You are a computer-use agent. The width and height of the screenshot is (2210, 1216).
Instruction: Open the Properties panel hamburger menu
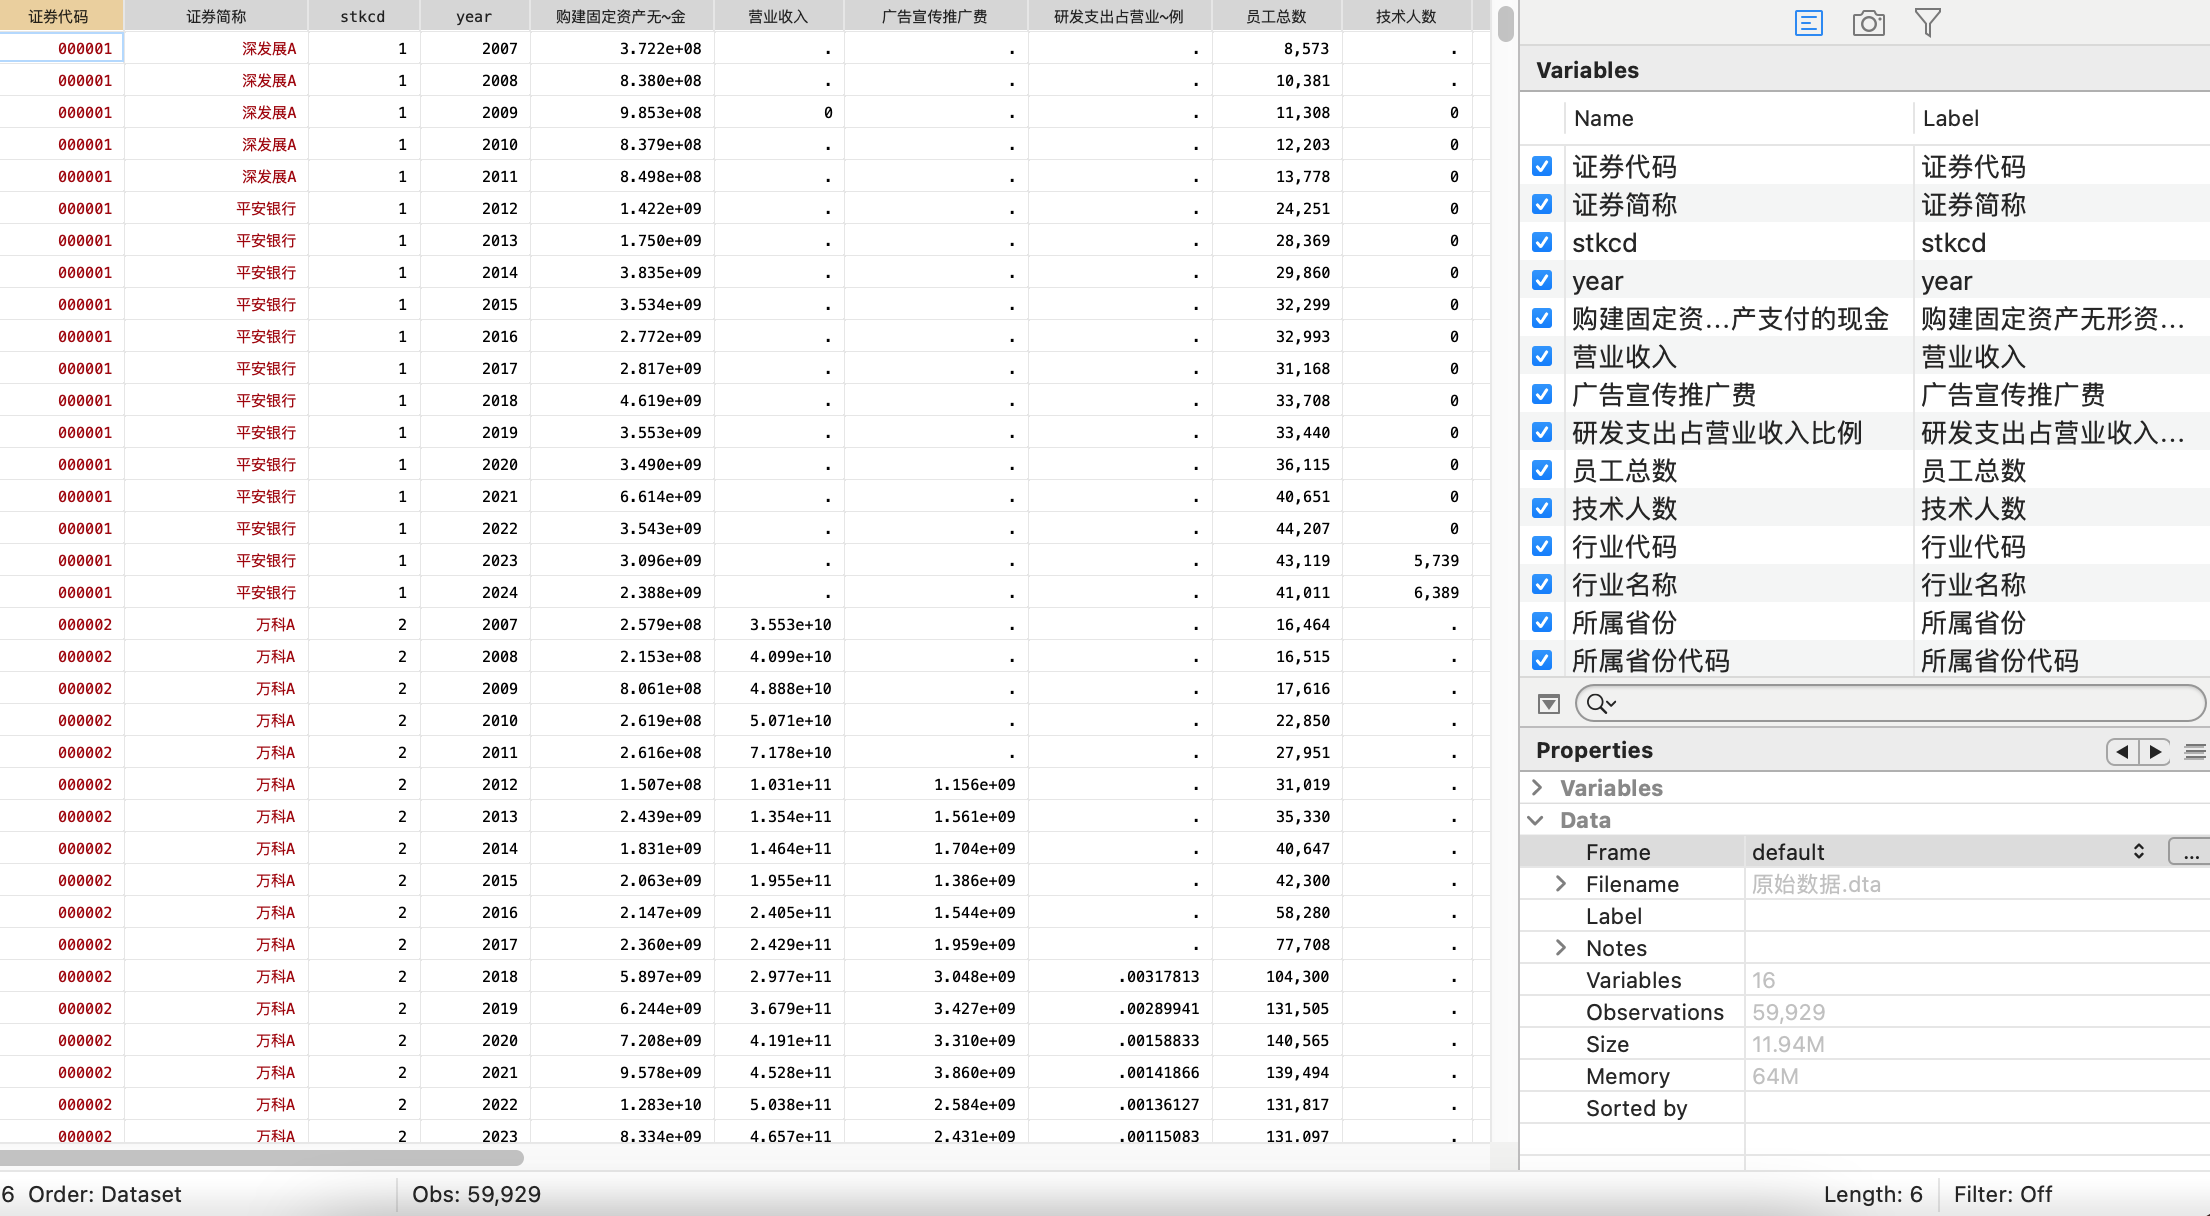2195,751
